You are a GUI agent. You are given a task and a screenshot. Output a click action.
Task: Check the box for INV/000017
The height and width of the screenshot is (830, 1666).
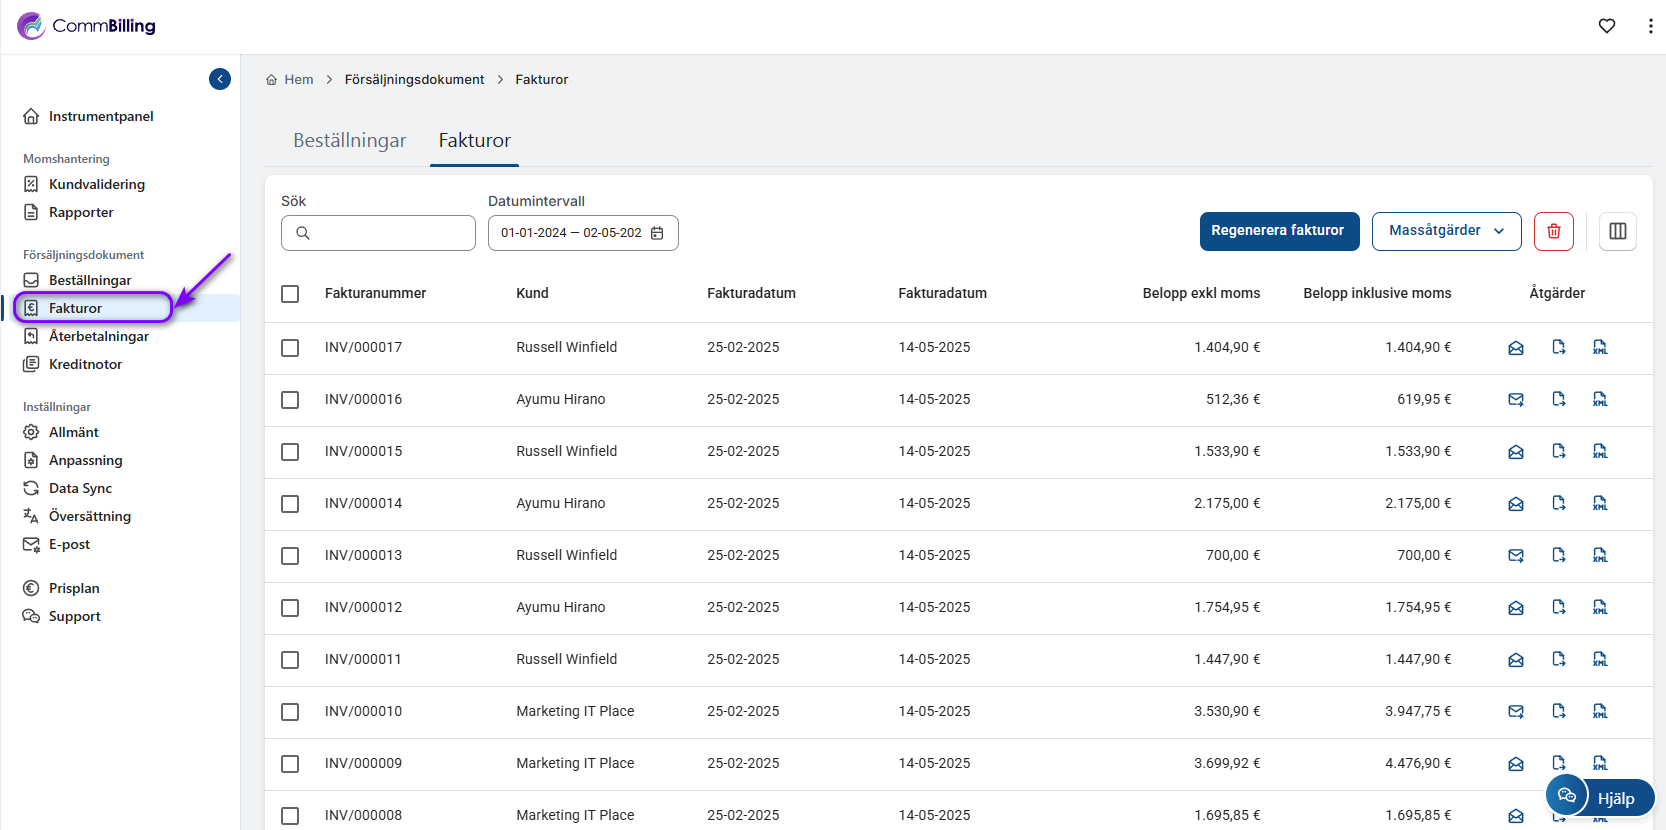[x=290, y=348]
